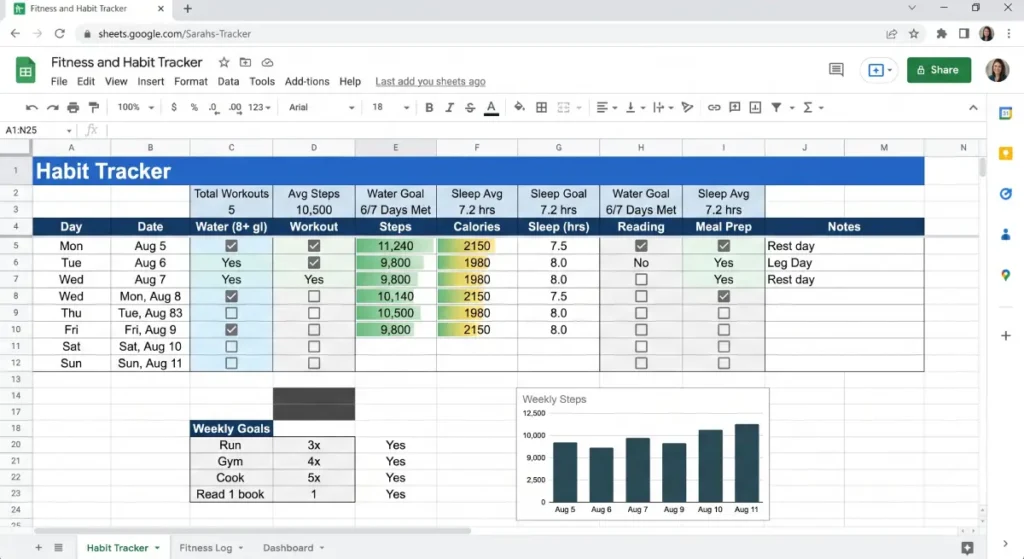Get add-ons via side panel plus icon

(x=1006, y=336)
